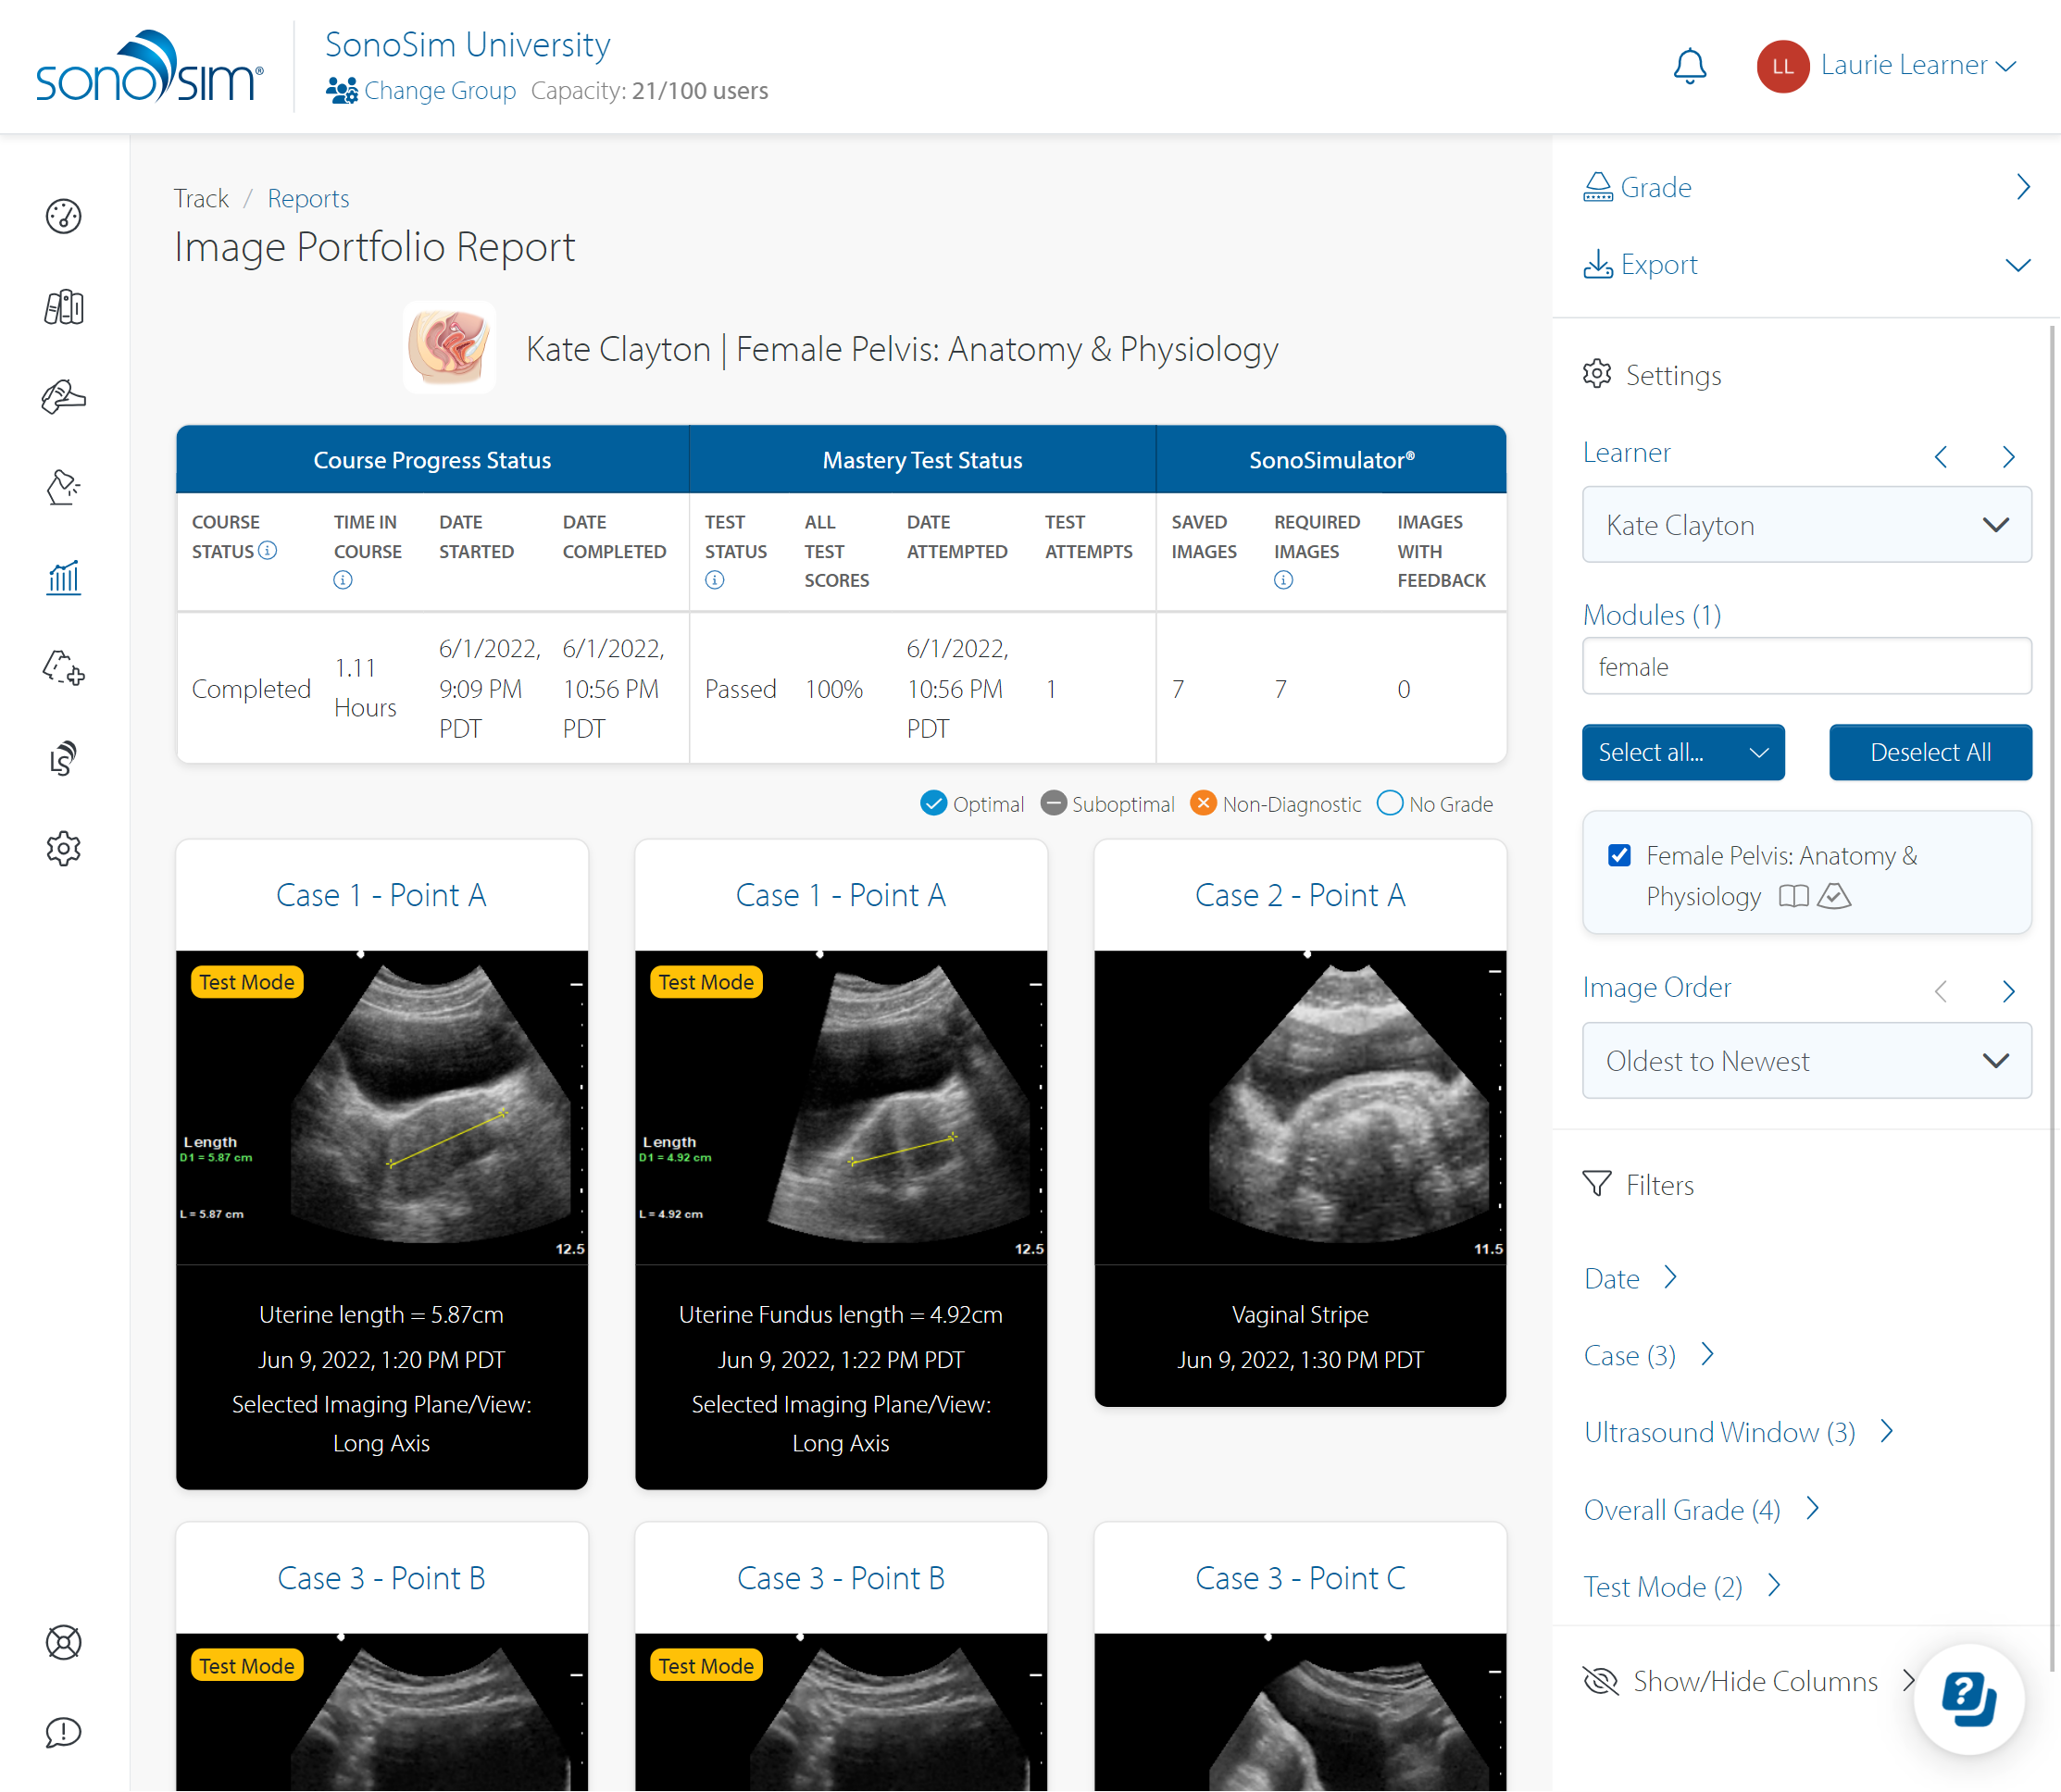Click the SonoSim University title
2061x1792 pixels.
click(467, 45)
